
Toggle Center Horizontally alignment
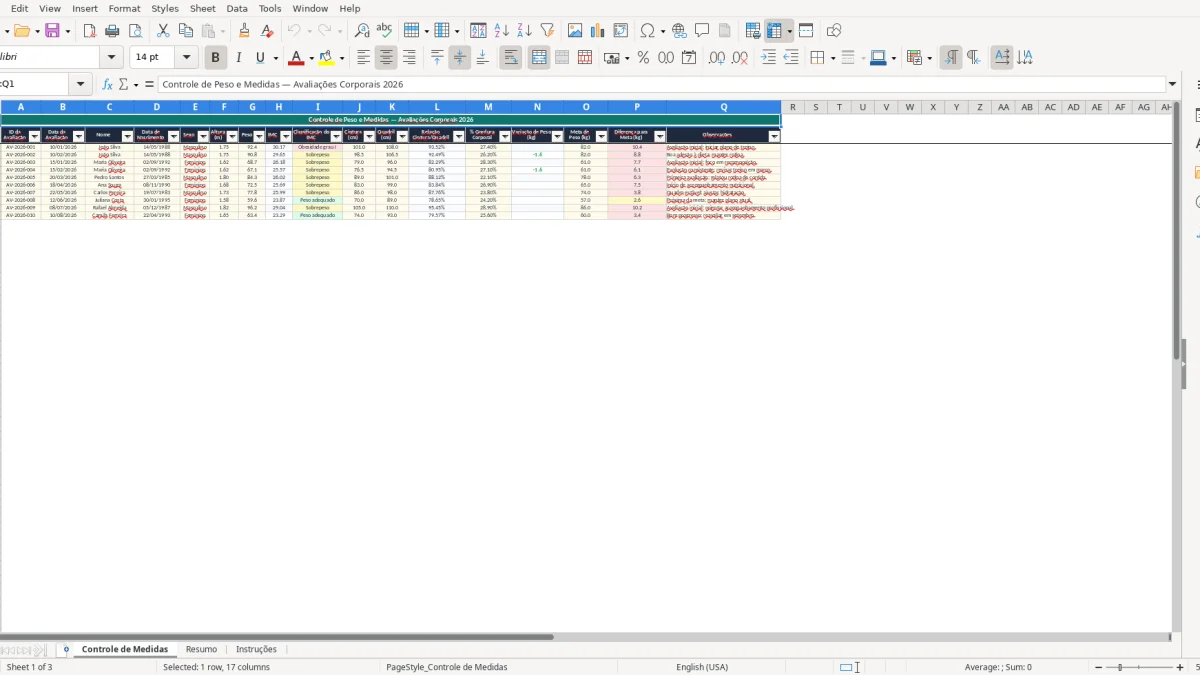pyautogui.click(x=386, y=58)
